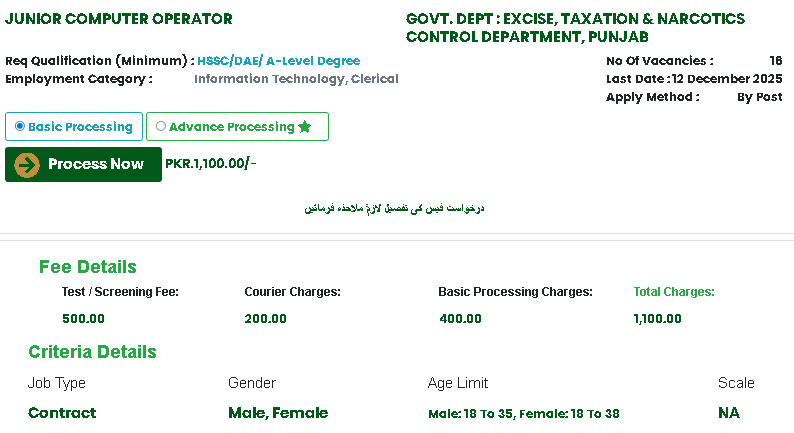Click the arrow icon on Process Now

pyautogui.click(x=27, y=165)
